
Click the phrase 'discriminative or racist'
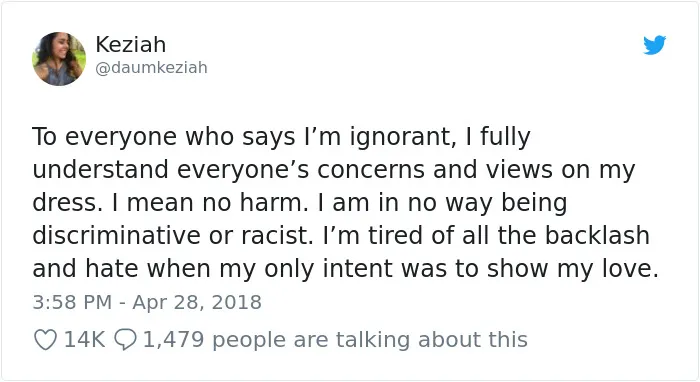tap(173, 235)
